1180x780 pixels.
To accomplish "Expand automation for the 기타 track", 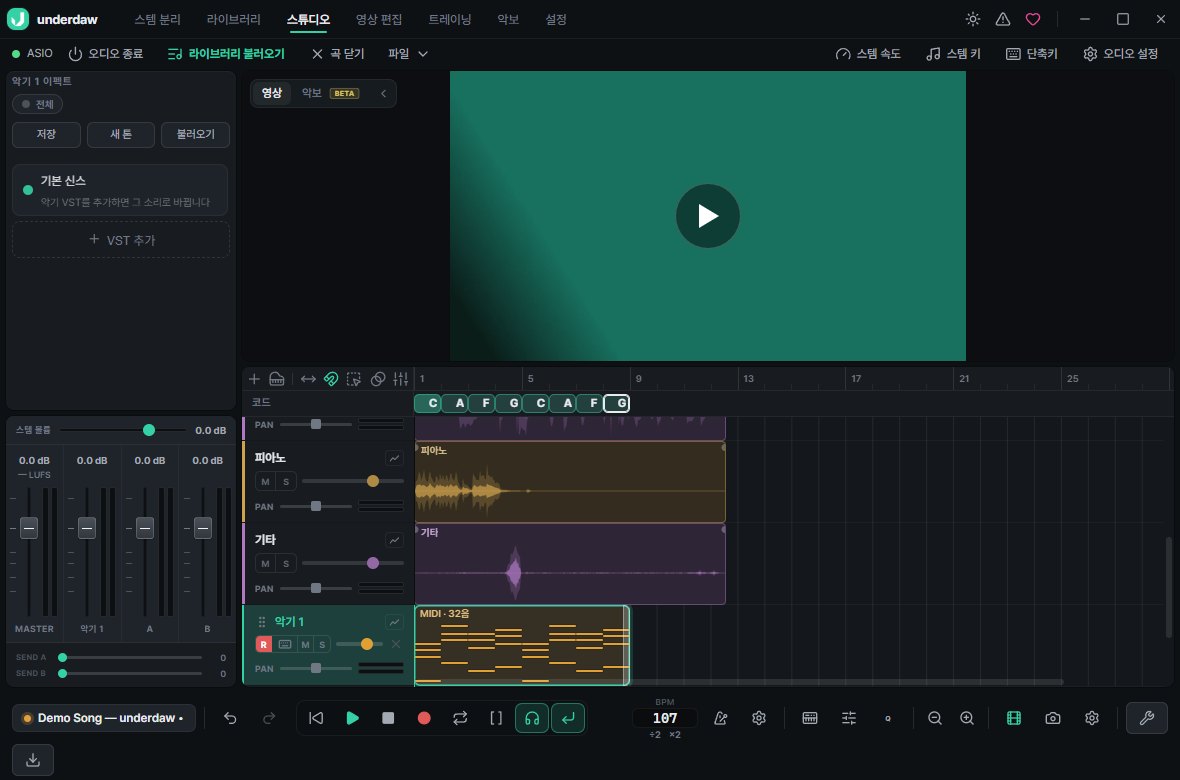I will [394, 540].
